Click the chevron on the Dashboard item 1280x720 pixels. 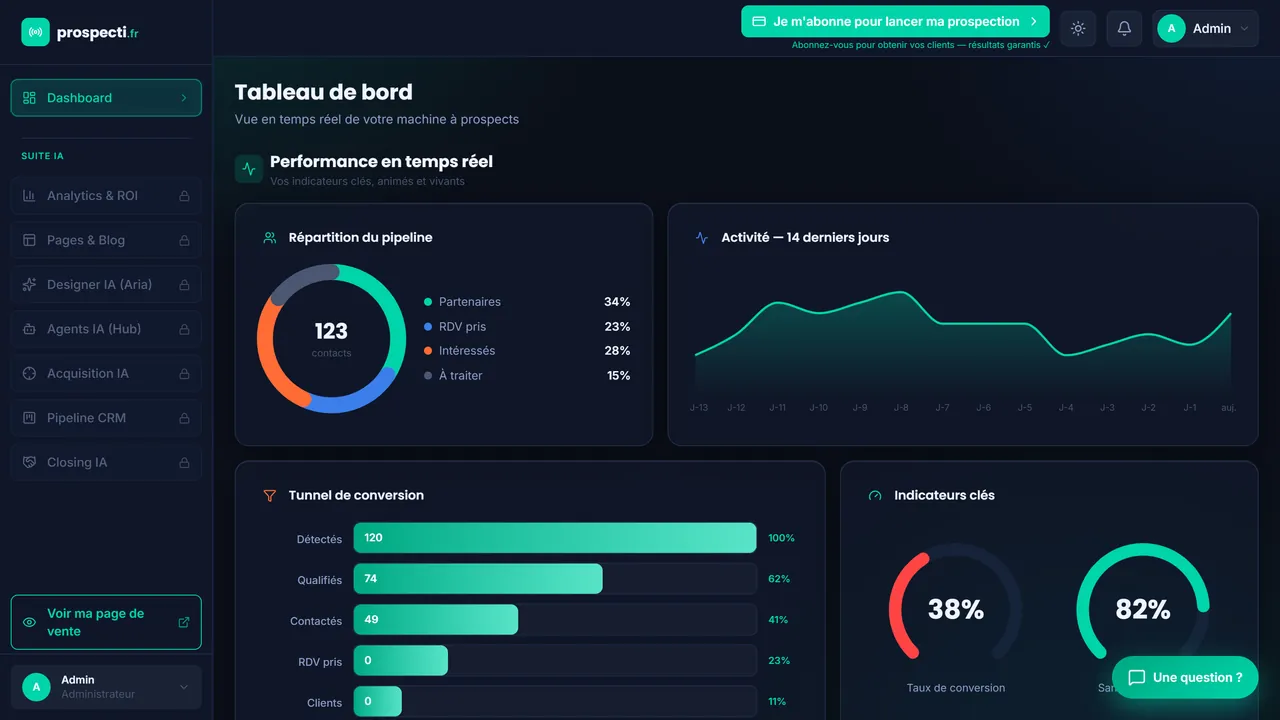(184, 98)
